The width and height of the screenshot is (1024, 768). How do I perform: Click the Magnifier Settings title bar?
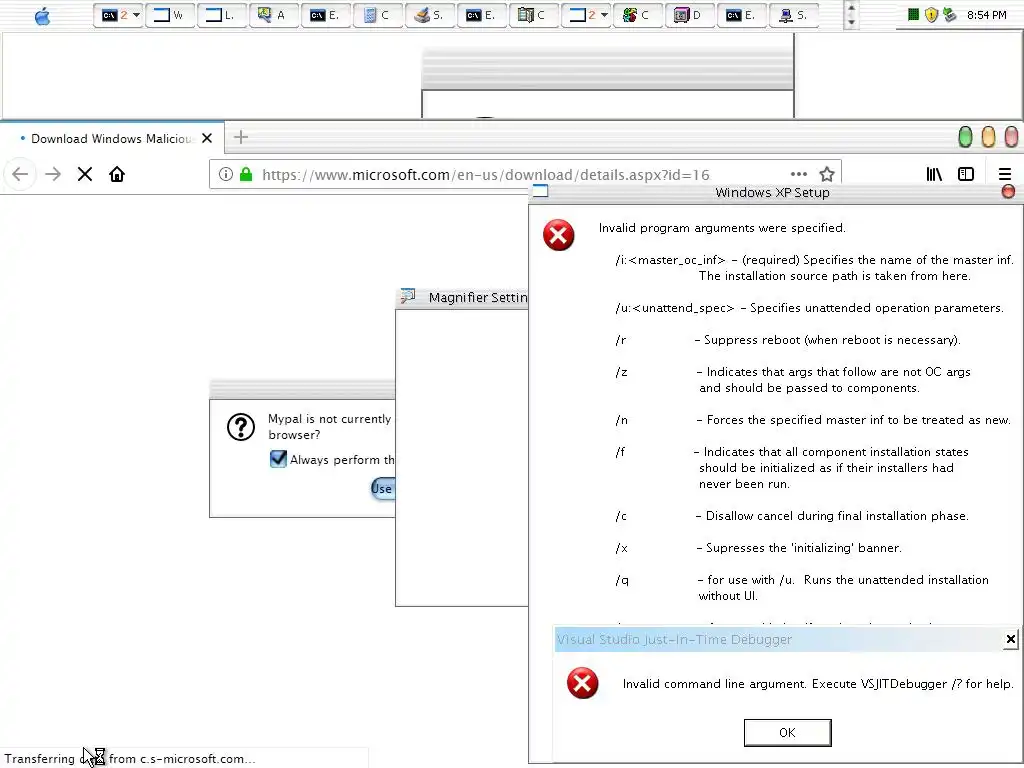coord(462,298)
